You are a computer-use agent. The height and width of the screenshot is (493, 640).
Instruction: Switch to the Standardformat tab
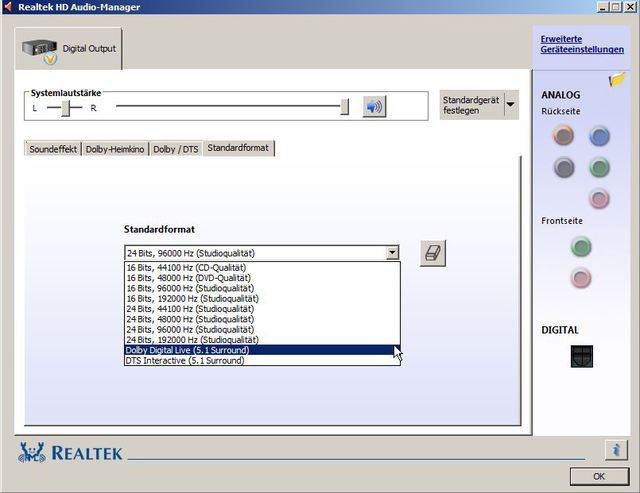[238, 148]
